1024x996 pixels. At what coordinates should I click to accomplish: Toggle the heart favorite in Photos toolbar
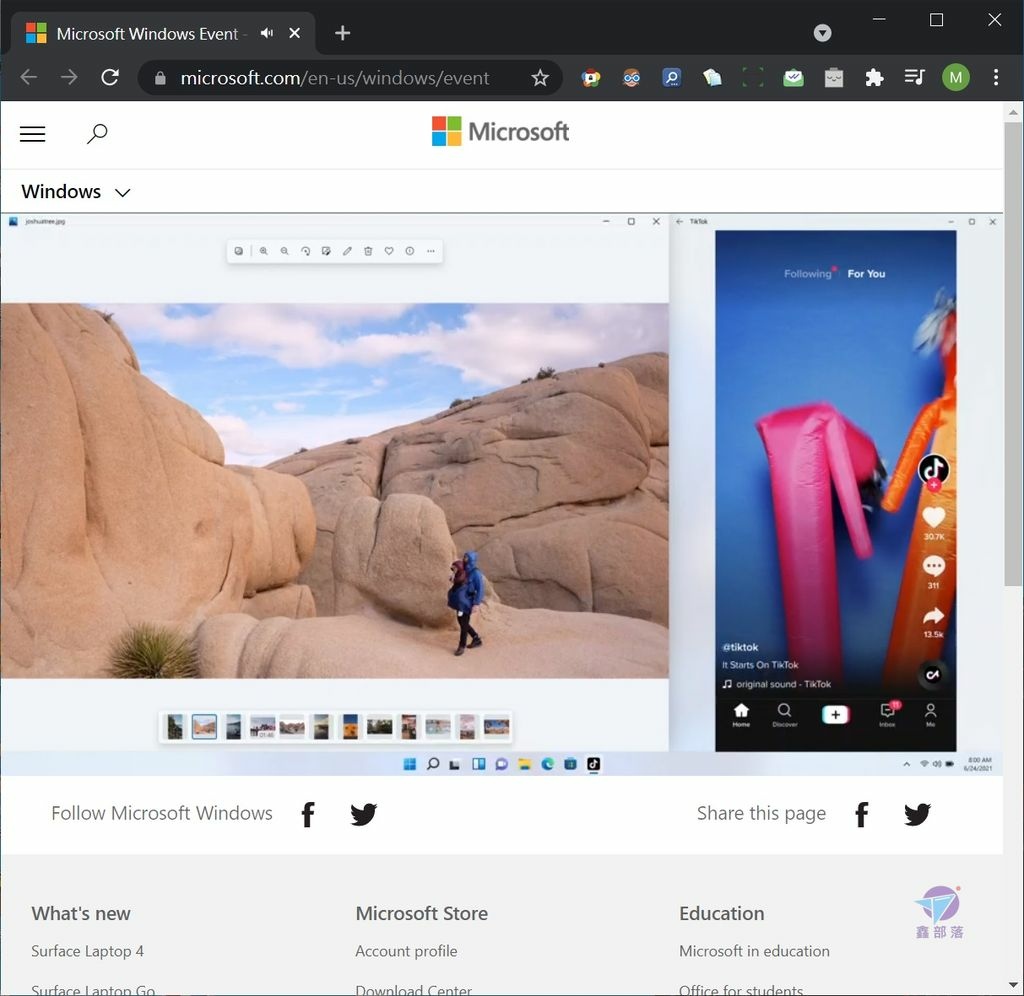(389, 251)
